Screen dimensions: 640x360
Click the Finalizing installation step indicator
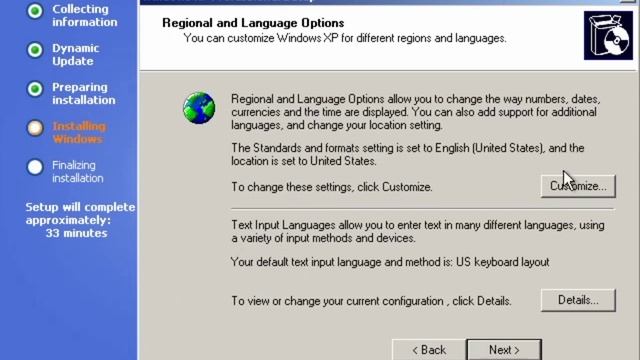pyautogui.click(x=35, y=167)
